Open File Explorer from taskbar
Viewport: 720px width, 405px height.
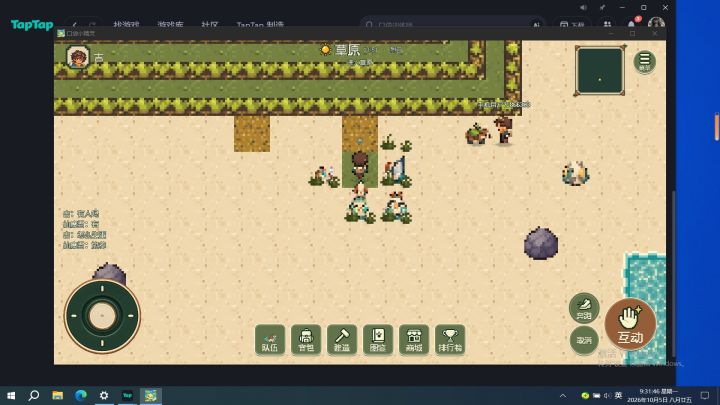tap(57, 395)
